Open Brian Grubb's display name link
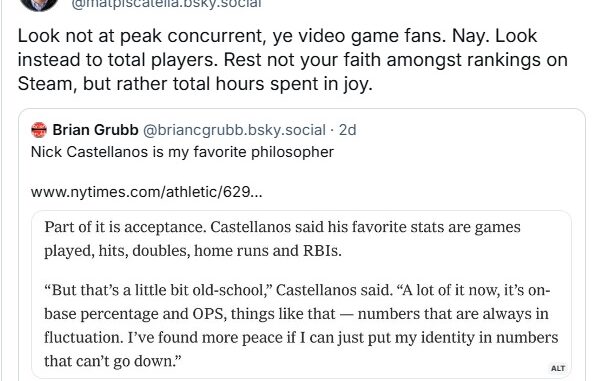This screenshot has width=599, height=381. (x=96, y=130)
